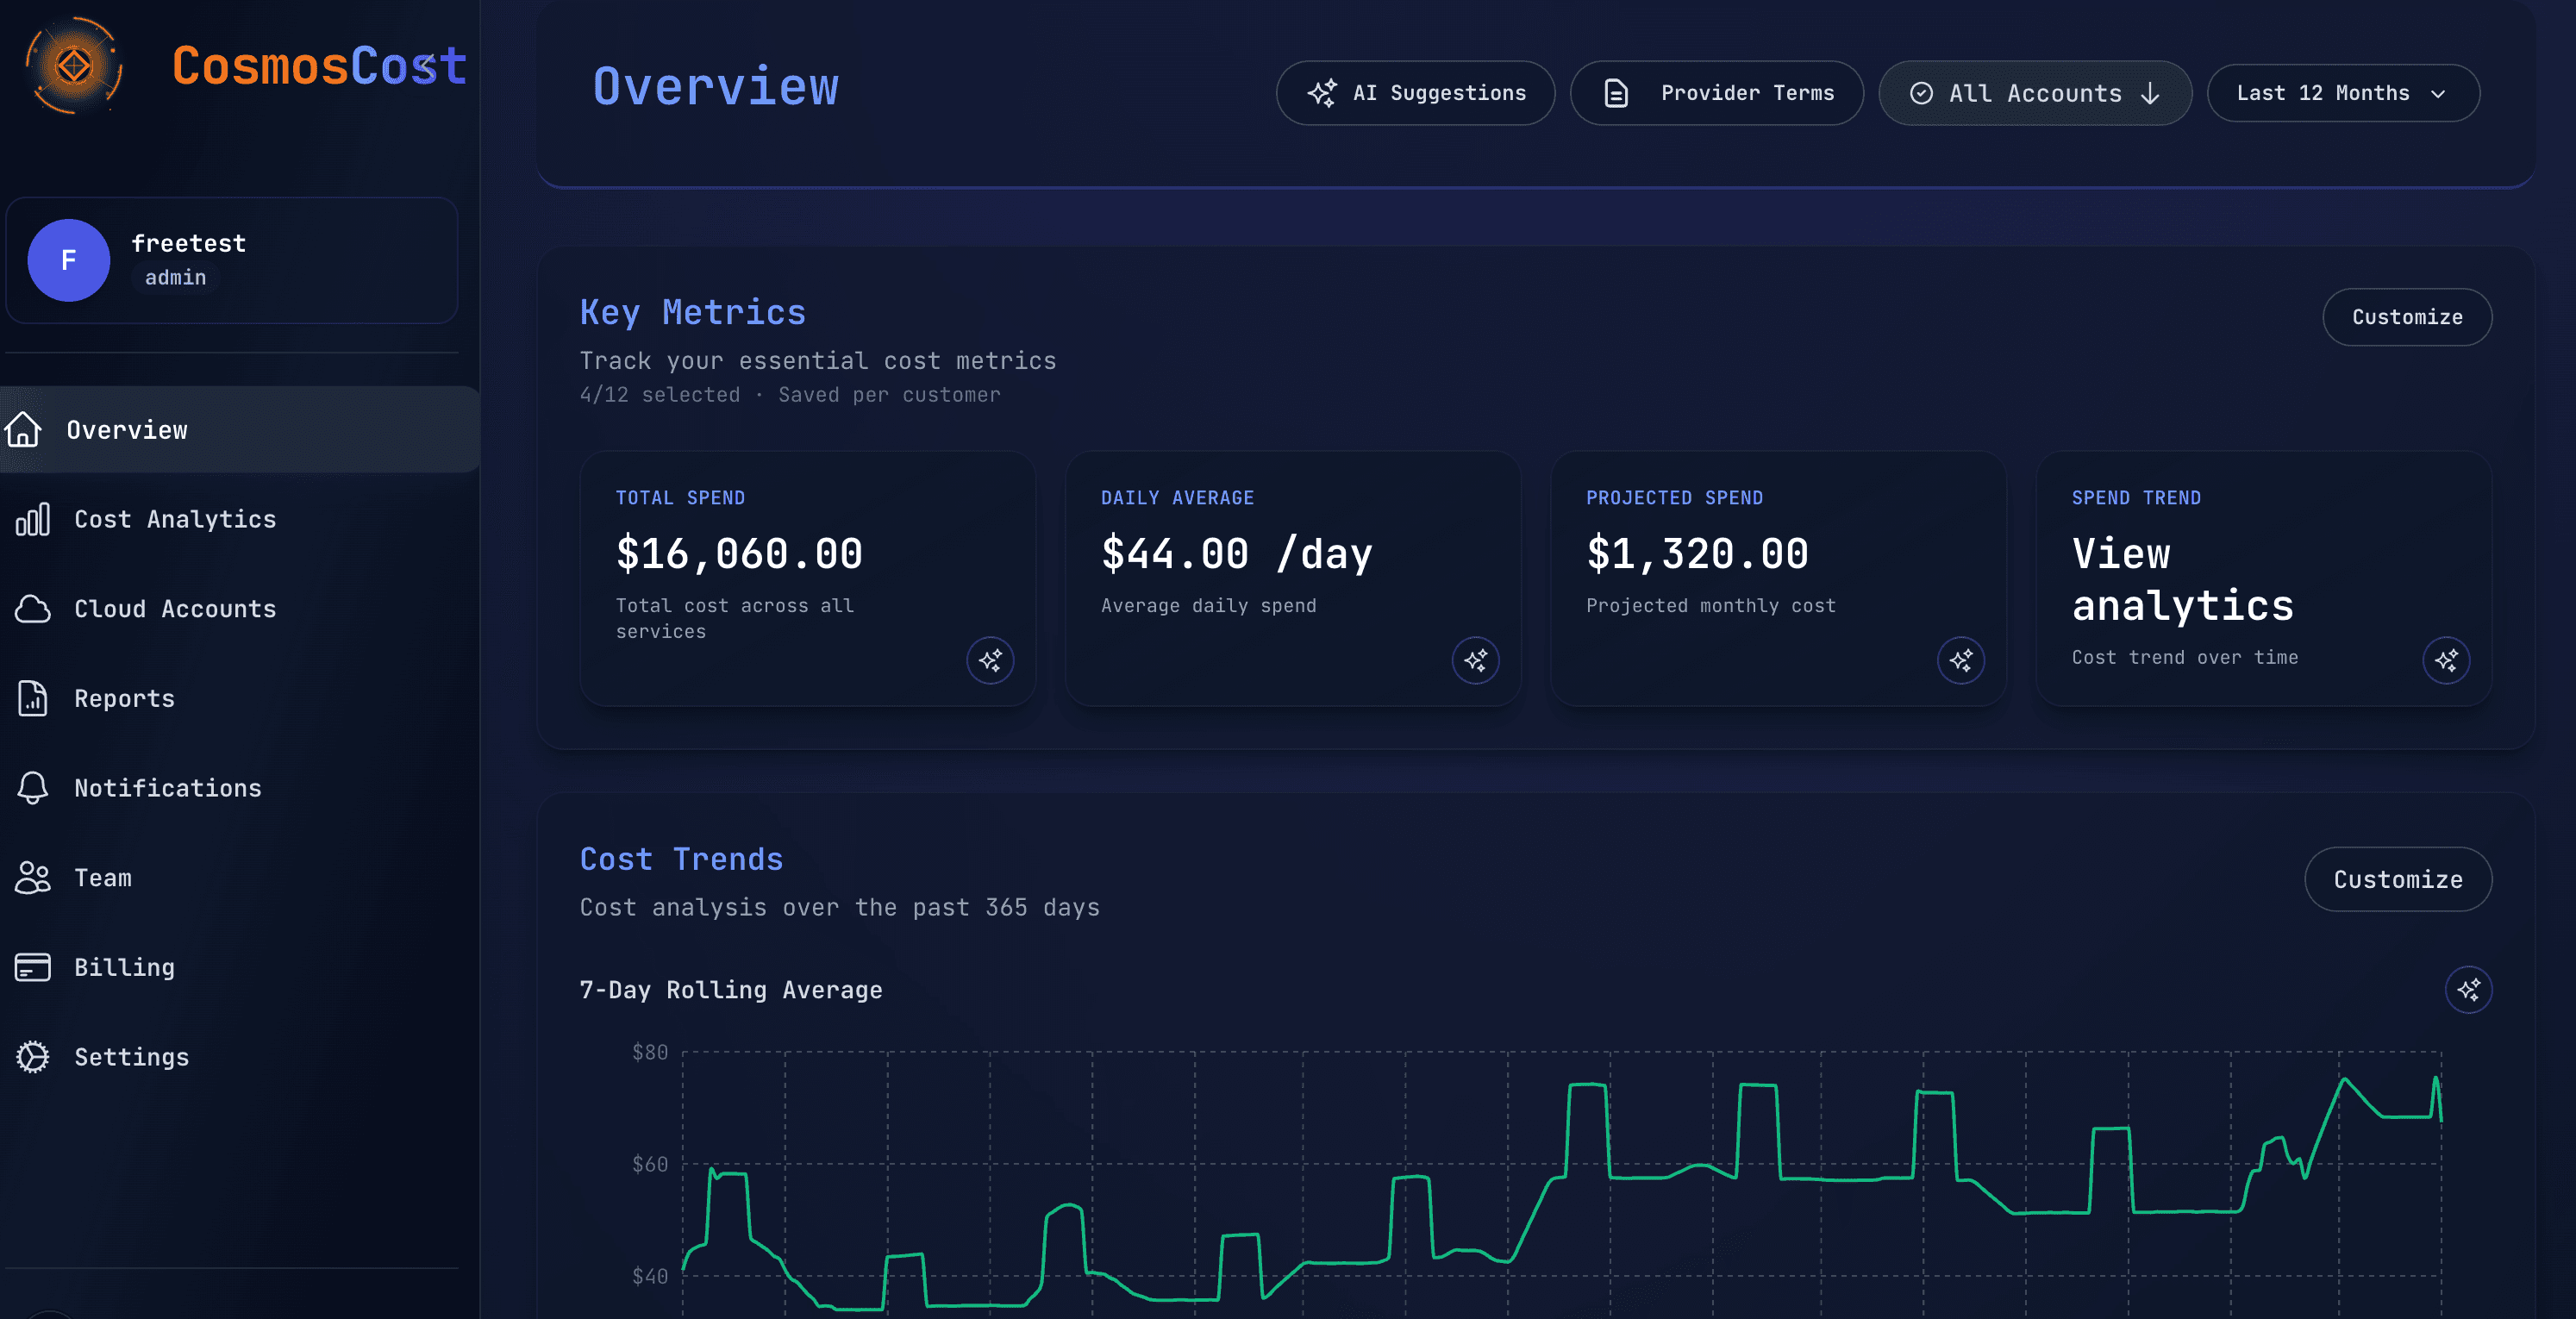
Task: Select Cloud Accounts in the sidebar
Action: 175,609
